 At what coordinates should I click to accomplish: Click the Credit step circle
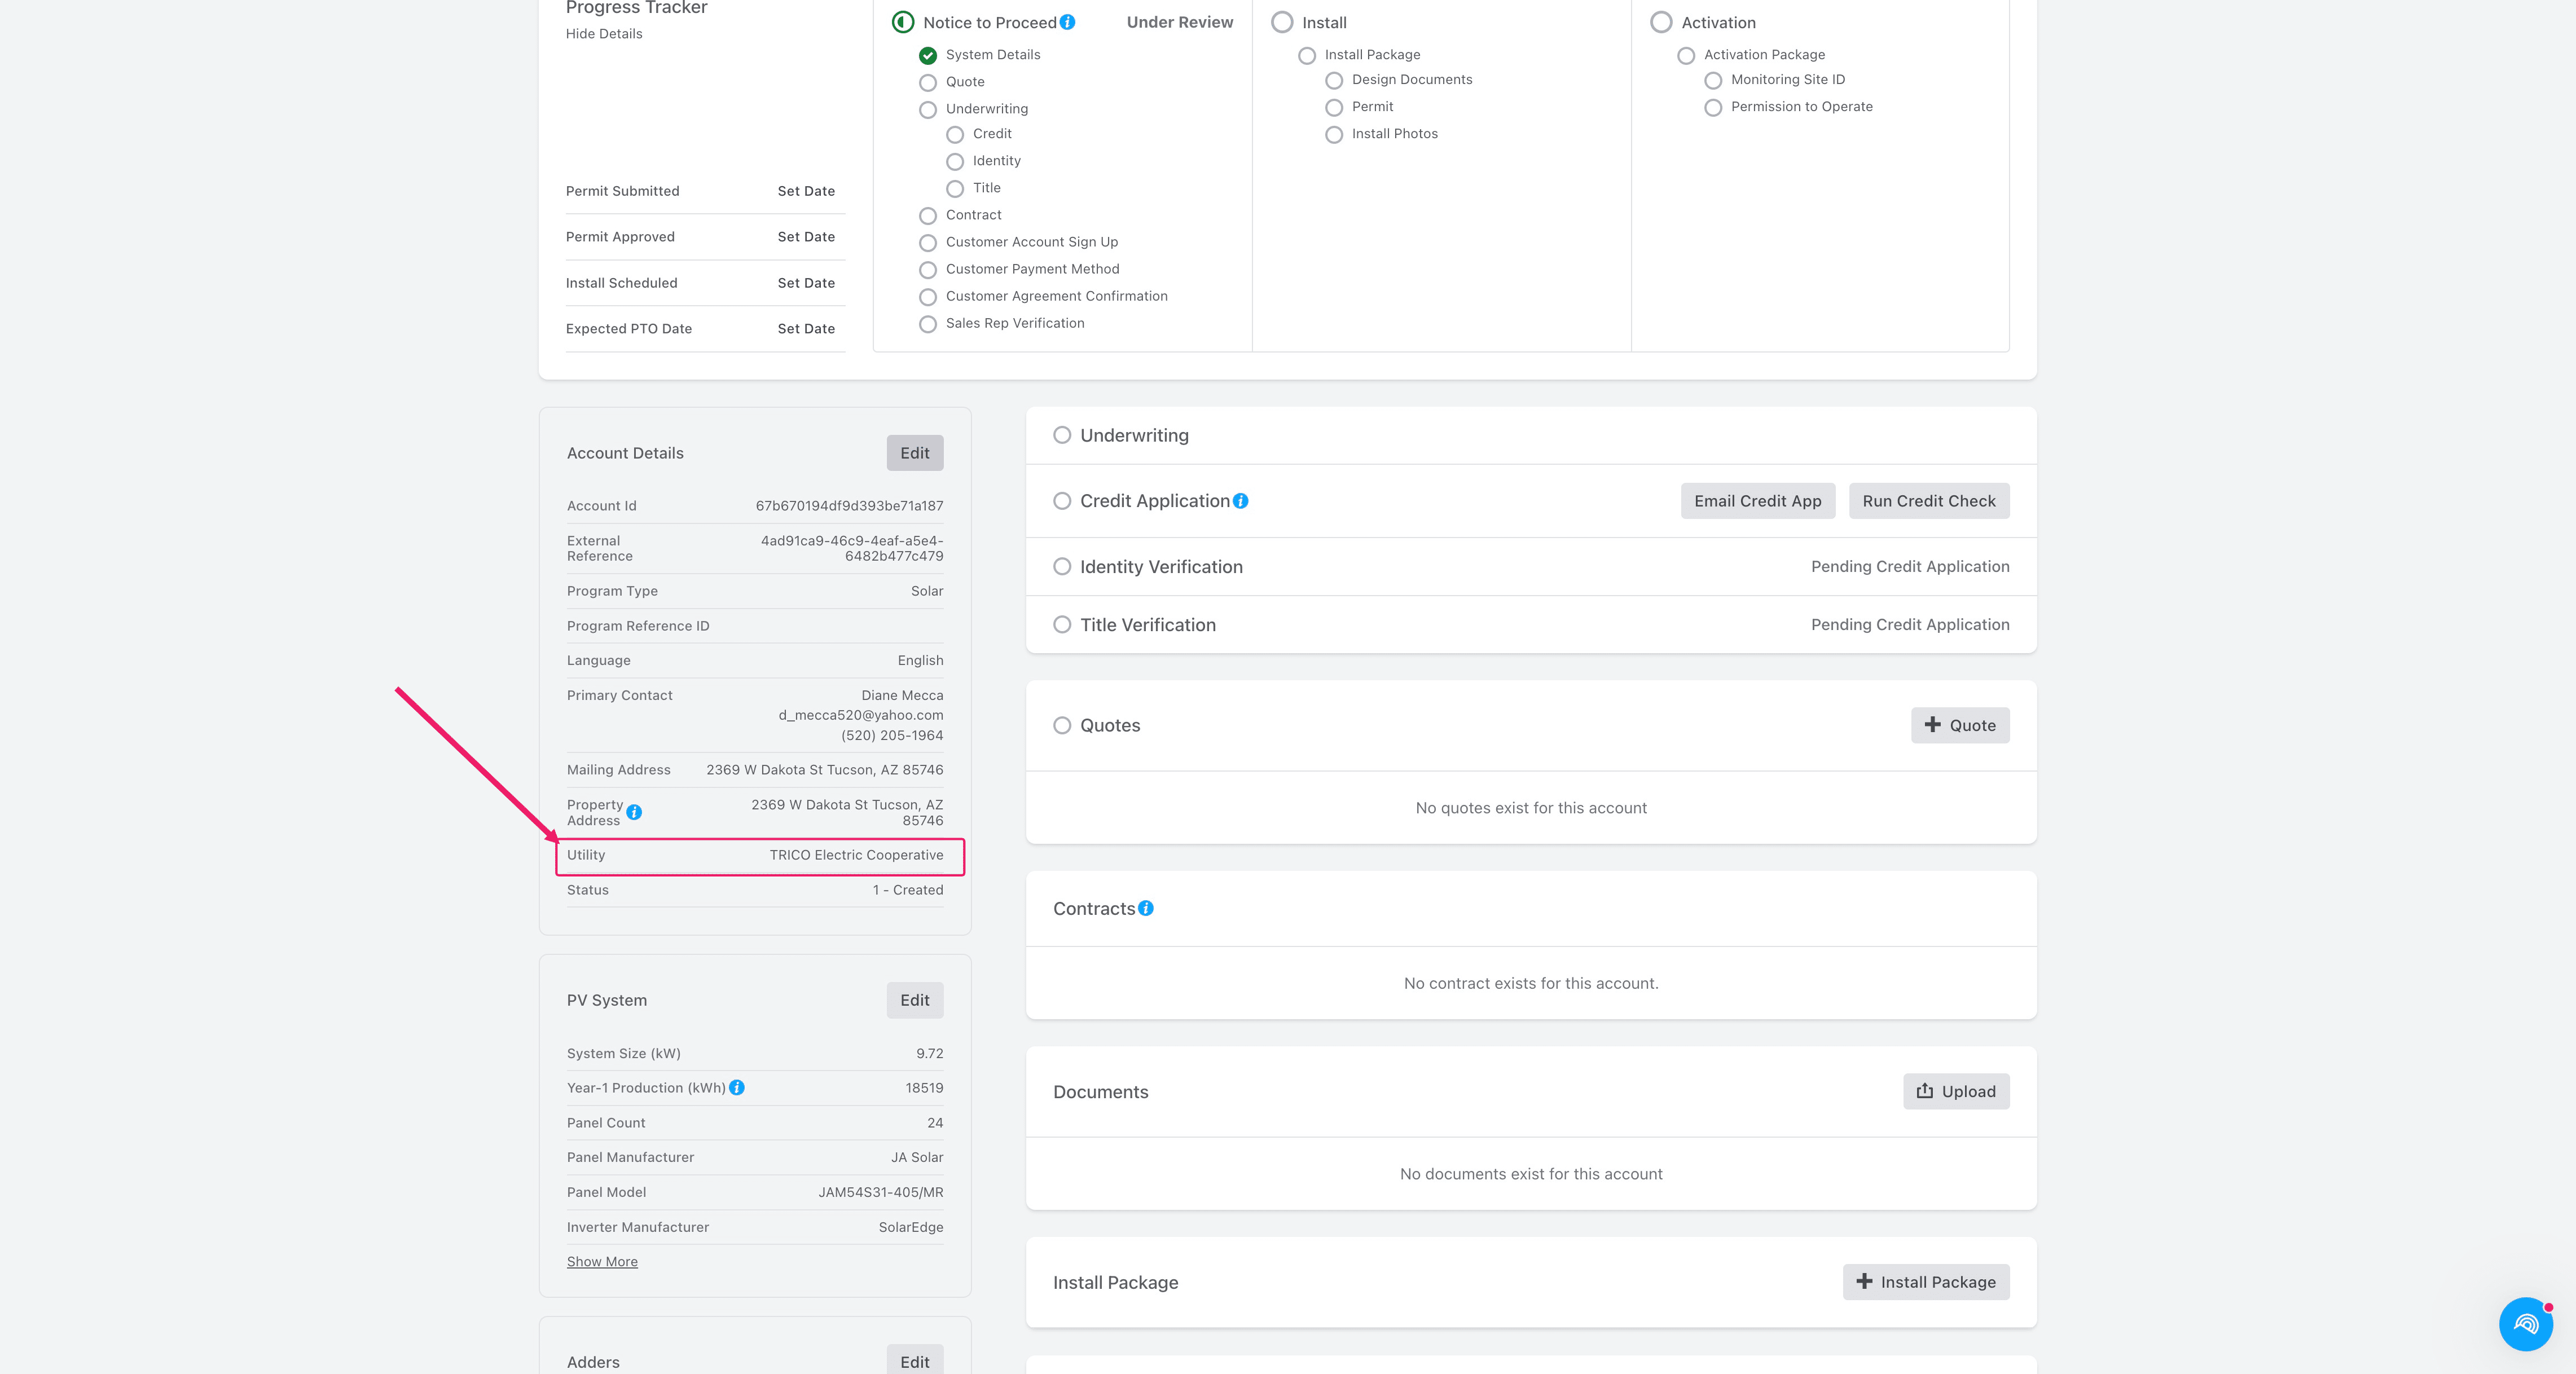(x=955, y=134)
